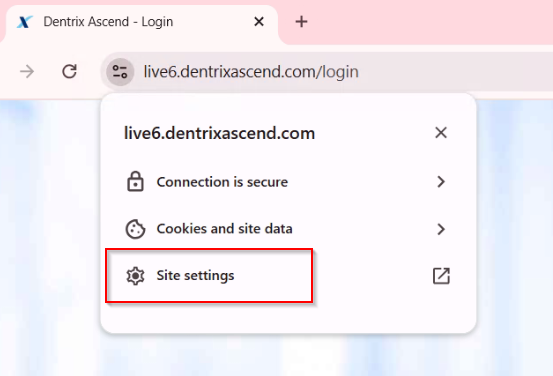Click the Dentrix Ascend favicon on the tab
Screen dimensions: 553x376
coord(25,22)
